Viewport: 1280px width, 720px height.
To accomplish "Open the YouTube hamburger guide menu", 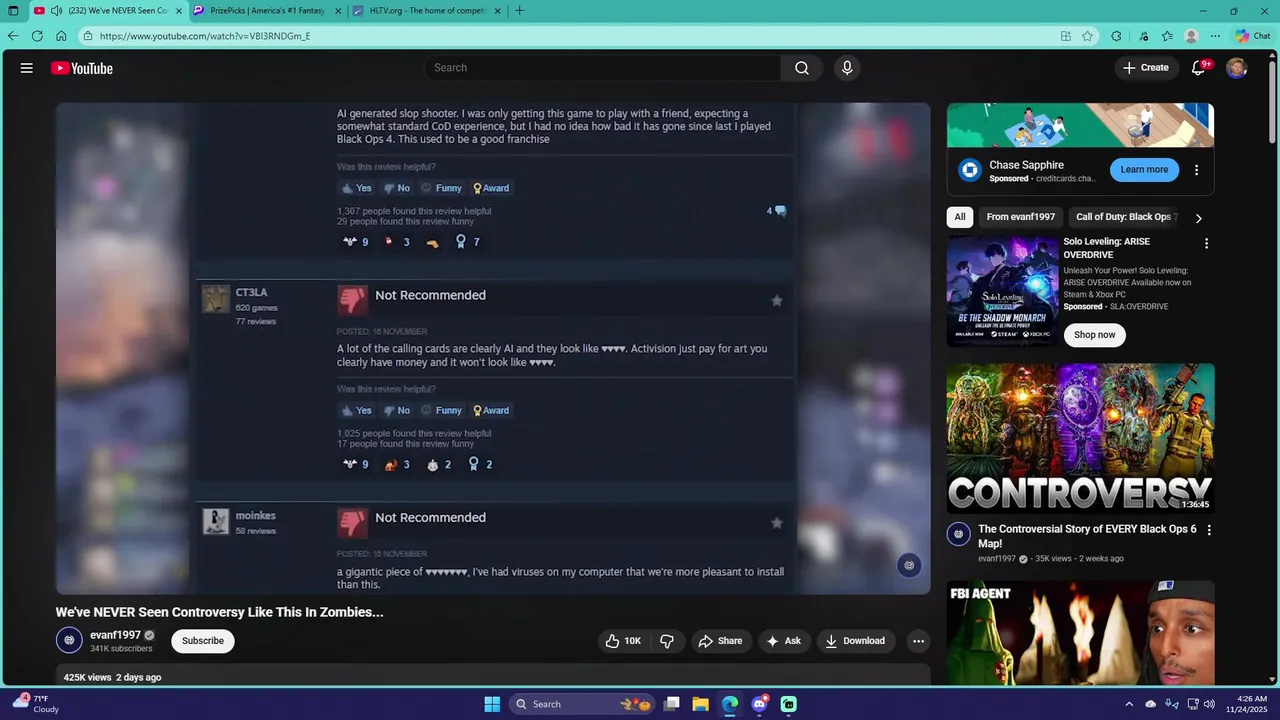I will [x=27, y=68].
